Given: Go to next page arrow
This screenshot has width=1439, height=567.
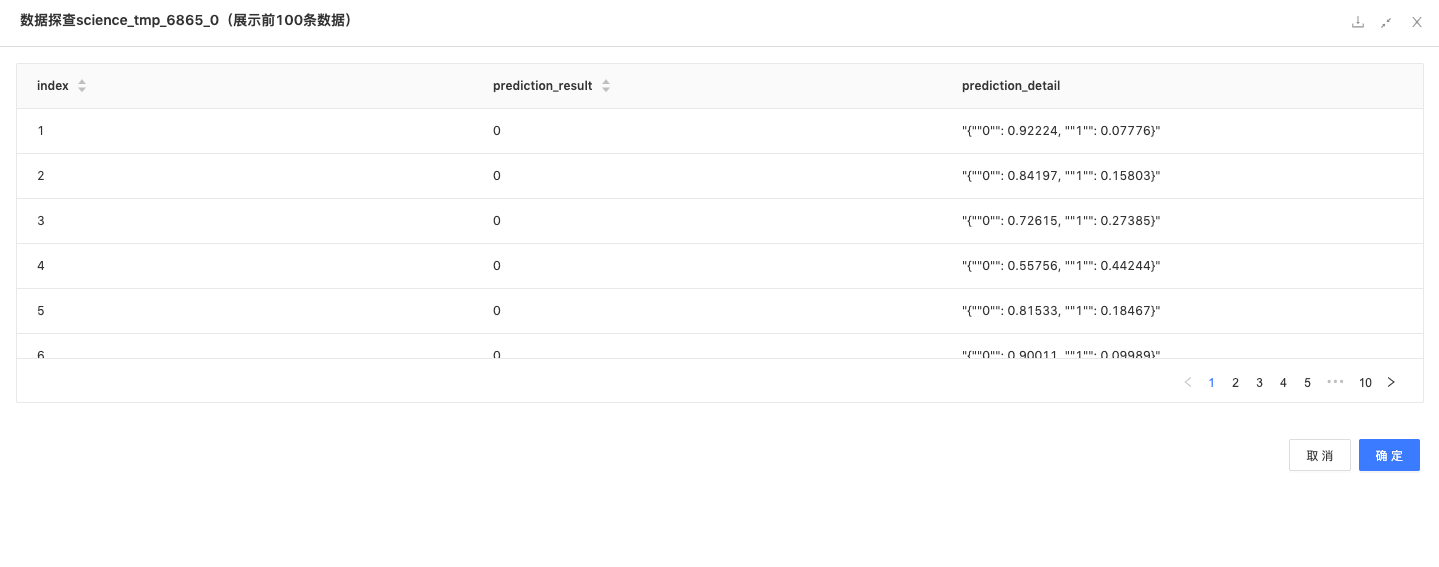Looking at the screenshot, I should tap(1391, 382).
